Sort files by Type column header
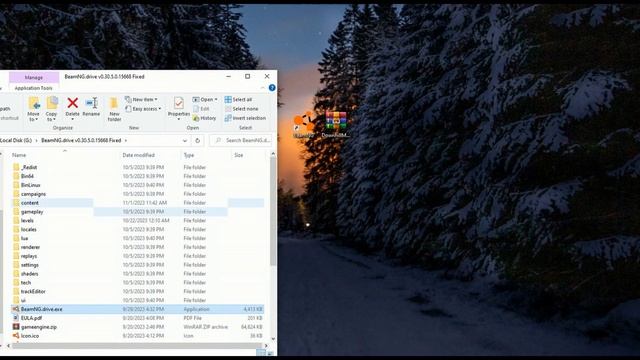640x360 pixels. (189, 155)
